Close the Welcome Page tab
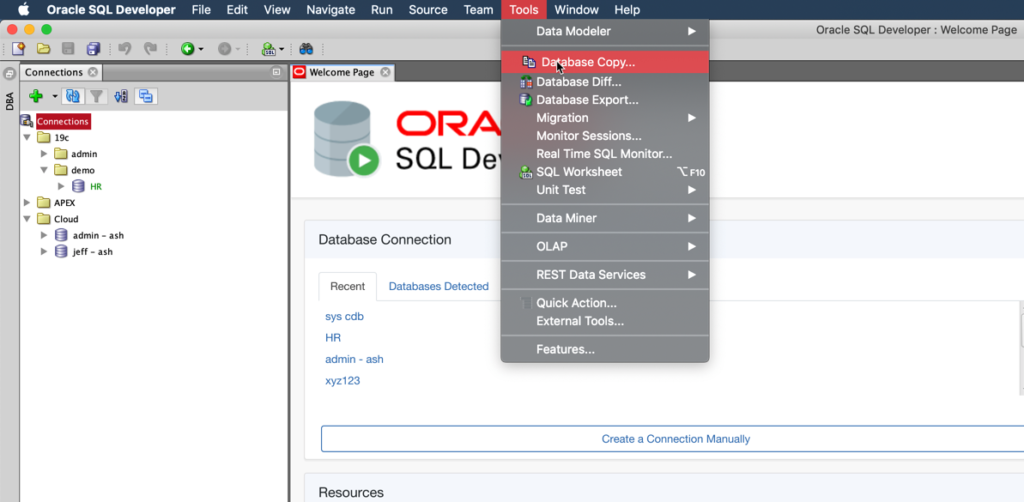 [x=385, y=72]
